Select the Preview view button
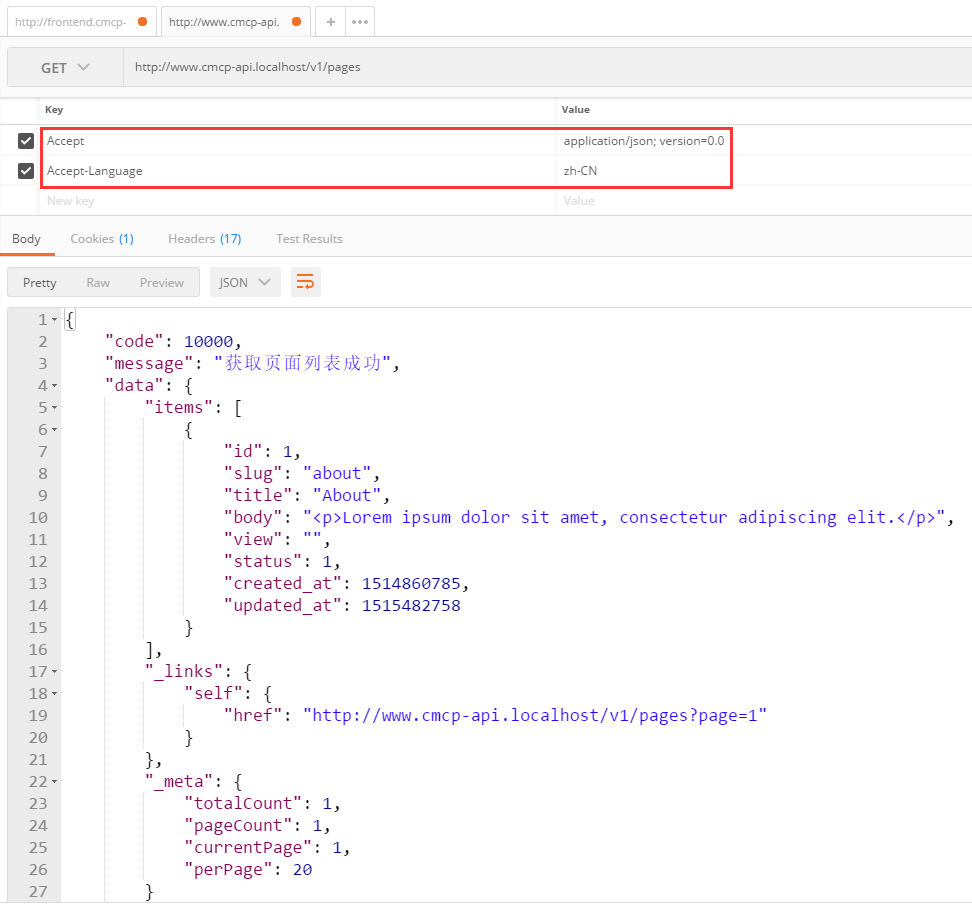 coord(161,282)
